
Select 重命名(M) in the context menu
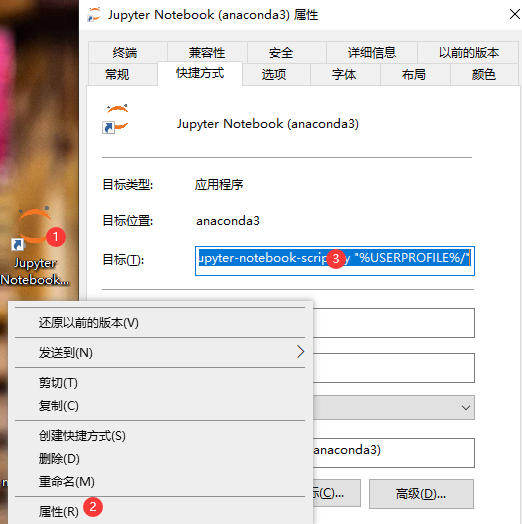[x=160, y=482]
